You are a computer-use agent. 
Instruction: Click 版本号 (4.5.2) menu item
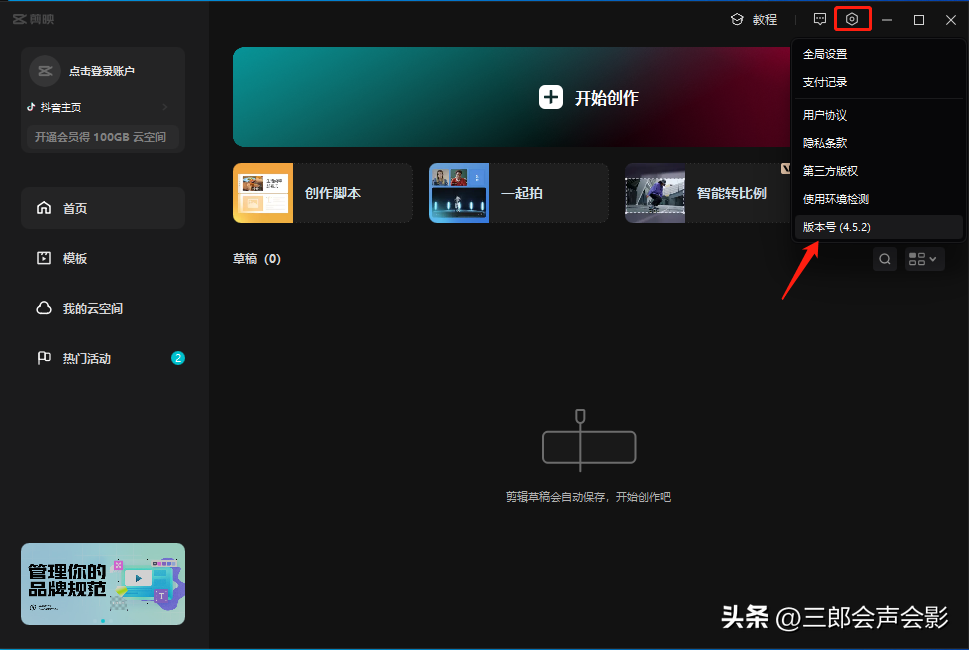pyautogui.click(x=837, y=228)
